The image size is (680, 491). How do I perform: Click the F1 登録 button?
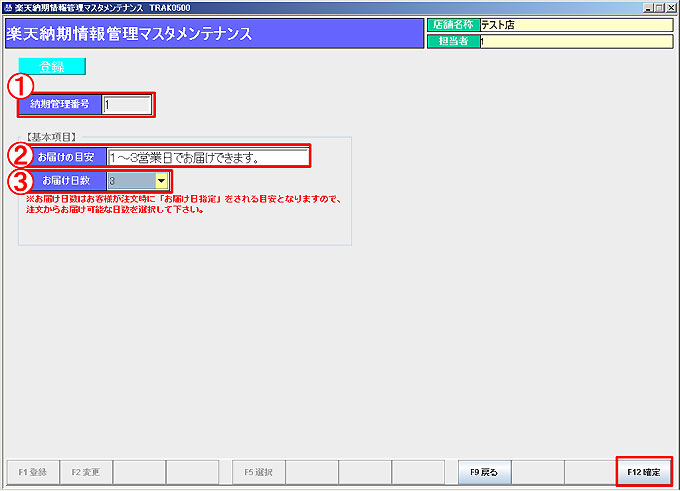pyautogui.click(x=33, y=472)
